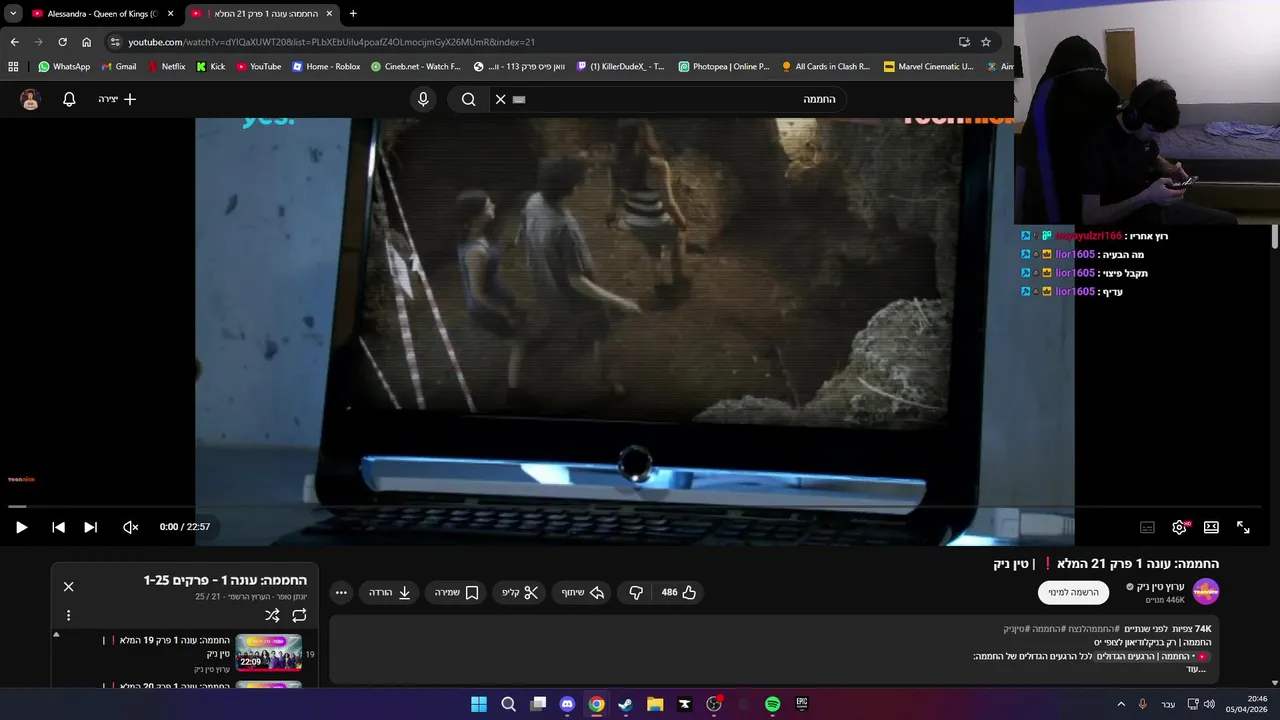The width and height of the screenshot is (1280, 720).
Task: Toggle playlist loop
Action: pyautogui.click(x=299, y=615)
